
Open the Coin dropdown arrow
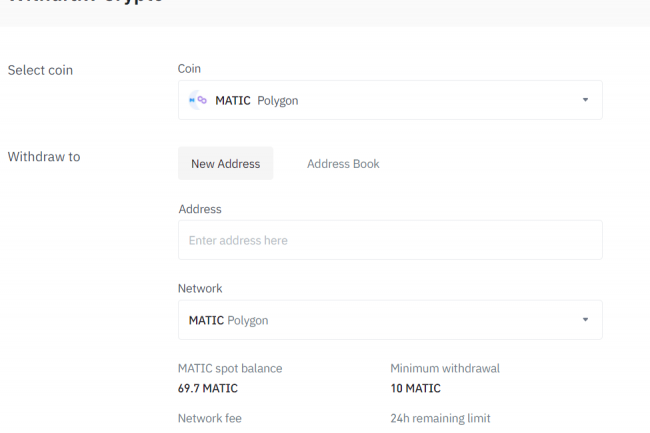point(585,100)
